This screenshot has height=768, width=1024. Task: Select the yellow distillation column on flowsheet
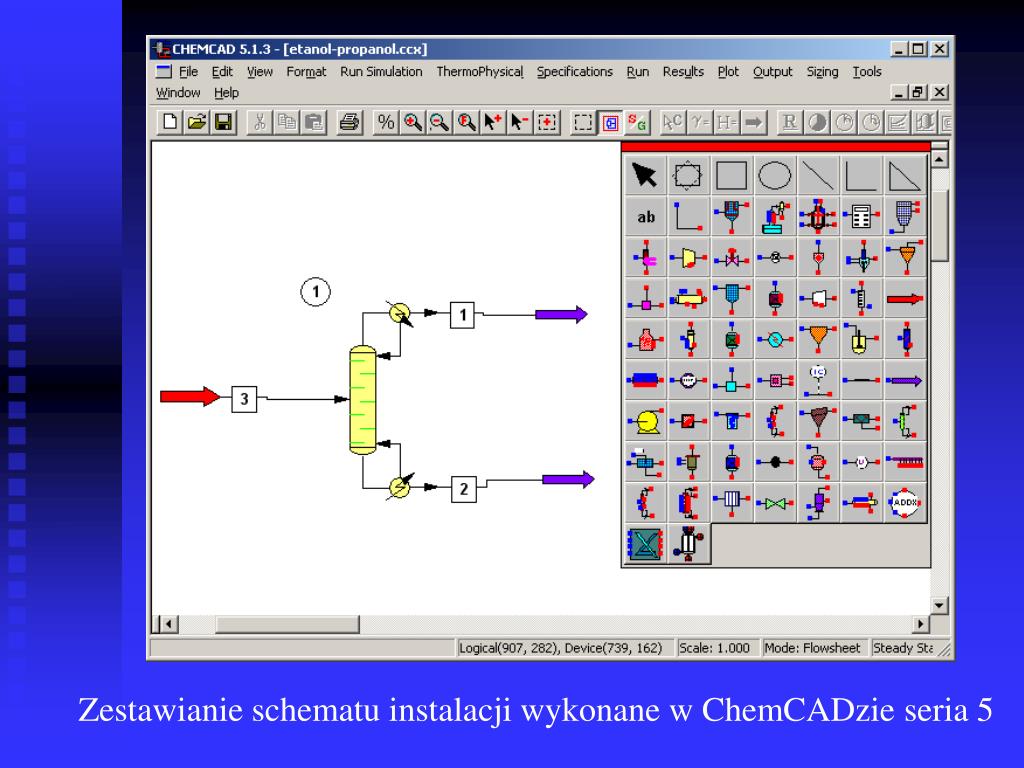click(362, 400)
